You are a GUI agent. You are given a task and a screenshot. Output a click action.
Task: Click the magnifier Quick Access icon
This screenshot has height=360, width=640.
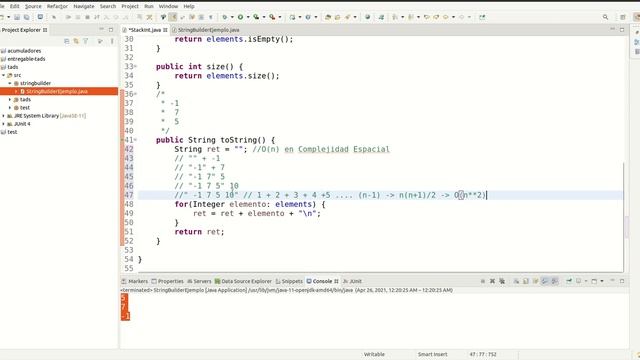(605, 17)
